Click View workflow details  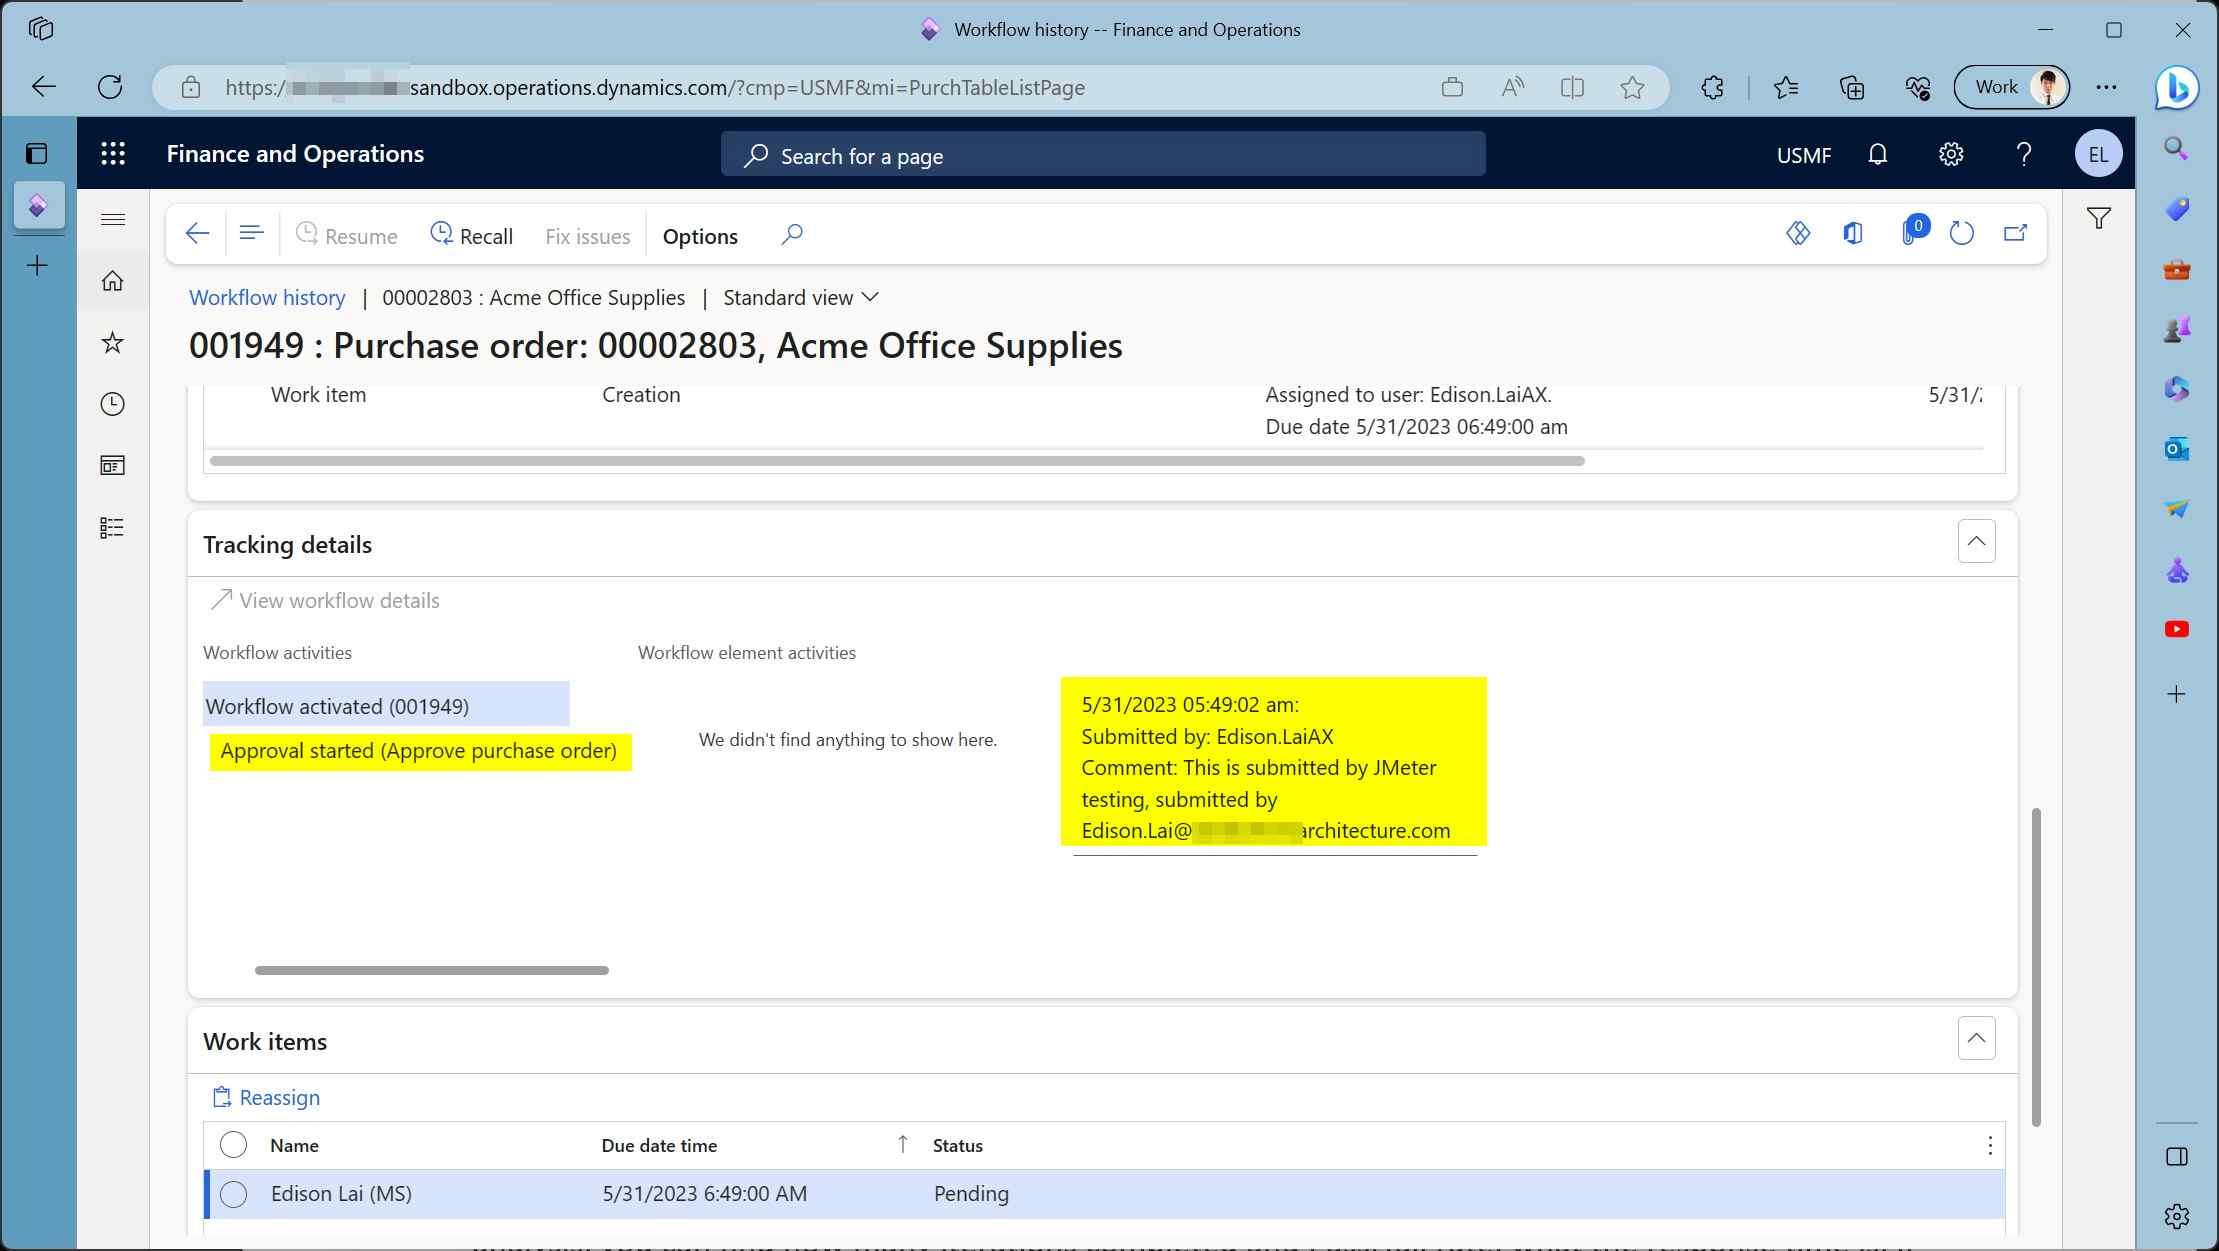[326, 600]
